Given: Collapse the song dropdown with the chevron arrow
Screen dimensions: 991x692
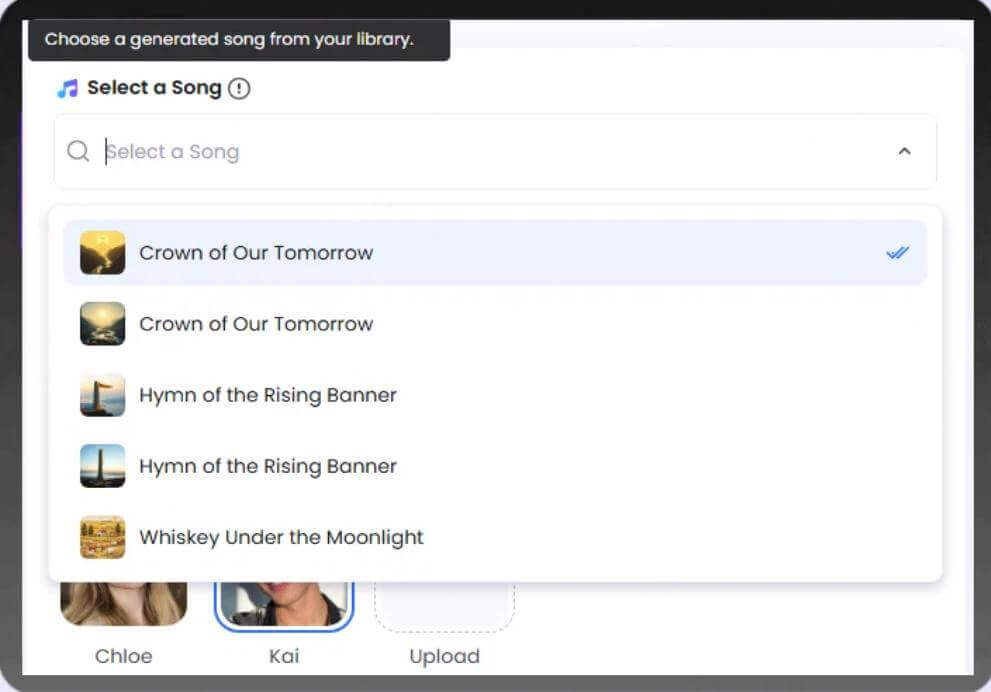Looking at the screenshot, I should point(904,151).
